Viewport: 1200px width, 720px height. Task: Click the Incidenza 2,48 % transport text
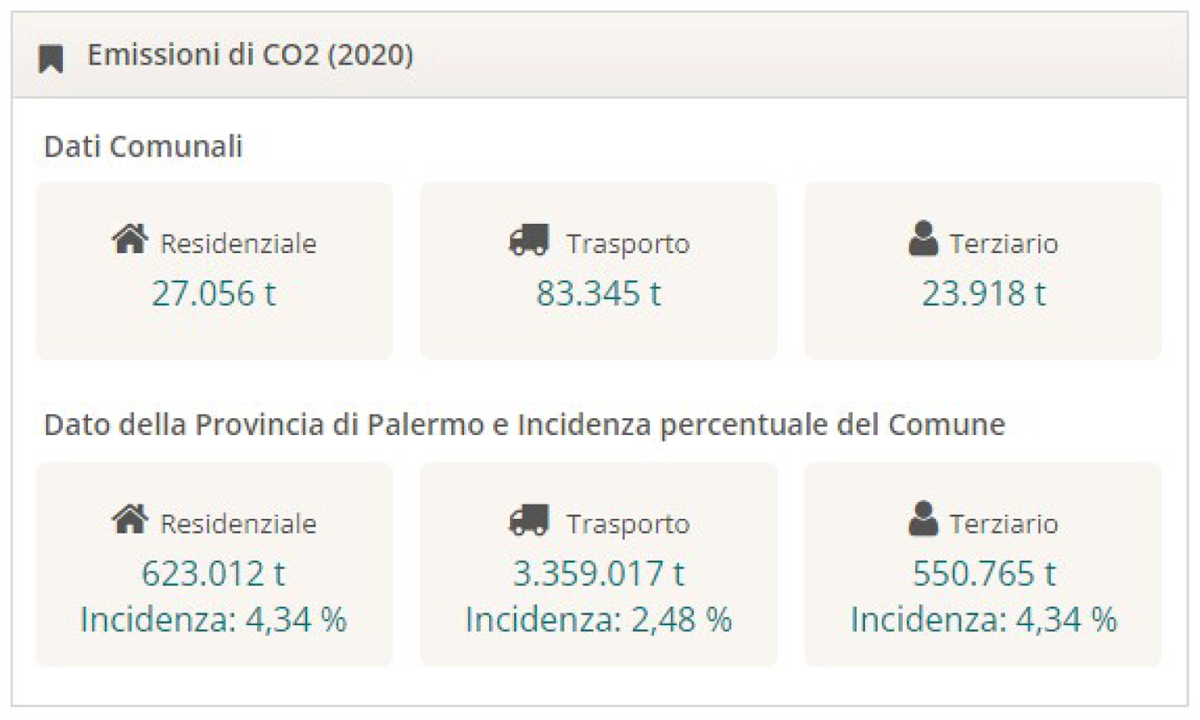598,620
